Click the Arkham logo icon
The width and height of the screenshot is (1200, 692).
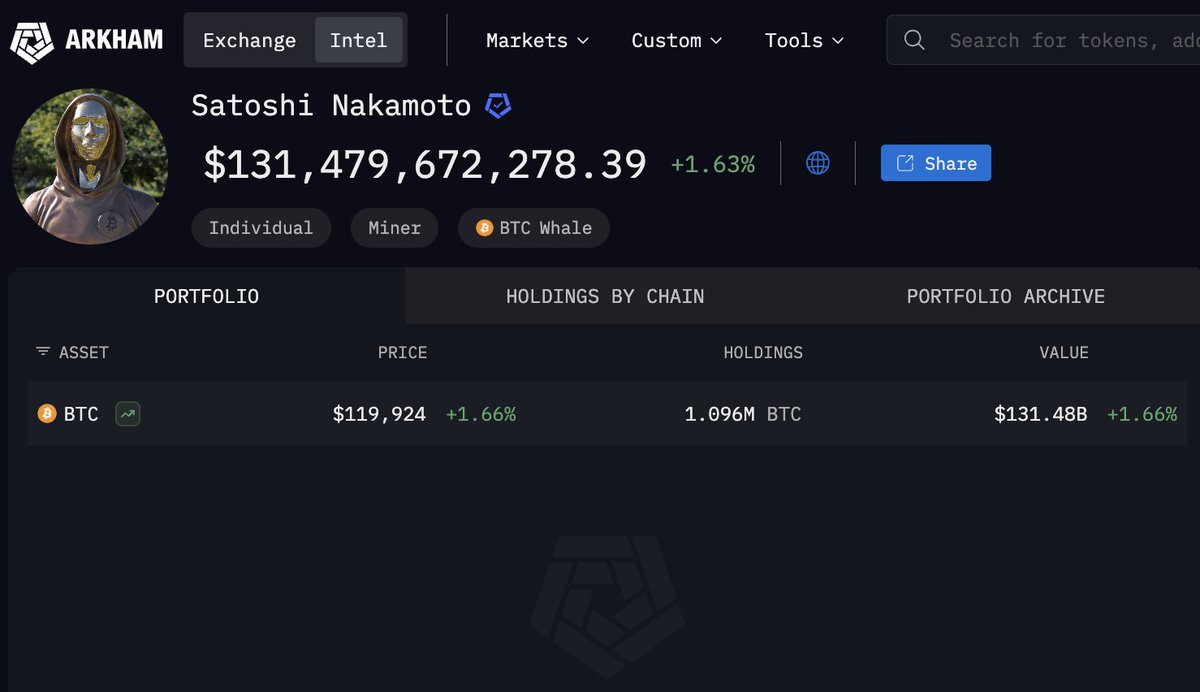(x=31, y=41)
